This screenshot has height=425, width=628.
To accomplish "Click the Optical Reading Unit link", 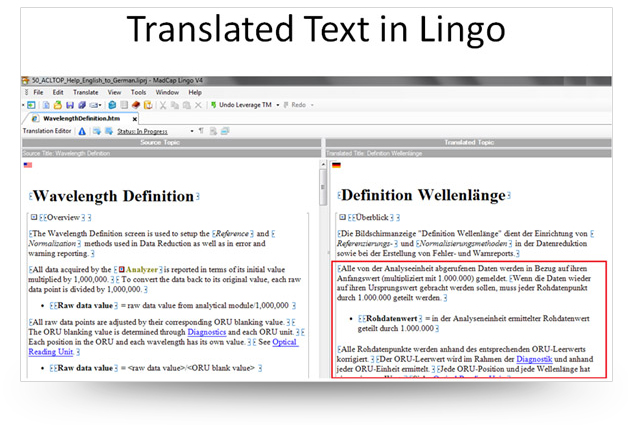I will [x=285, y=342].
